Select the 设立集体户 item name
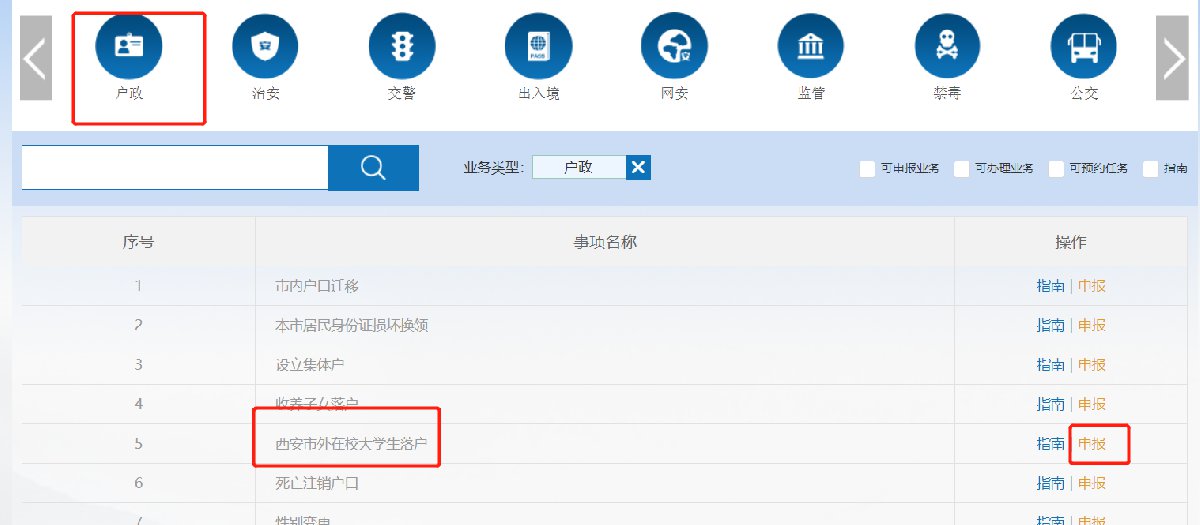1200x525 pixels. coord(310,365)
